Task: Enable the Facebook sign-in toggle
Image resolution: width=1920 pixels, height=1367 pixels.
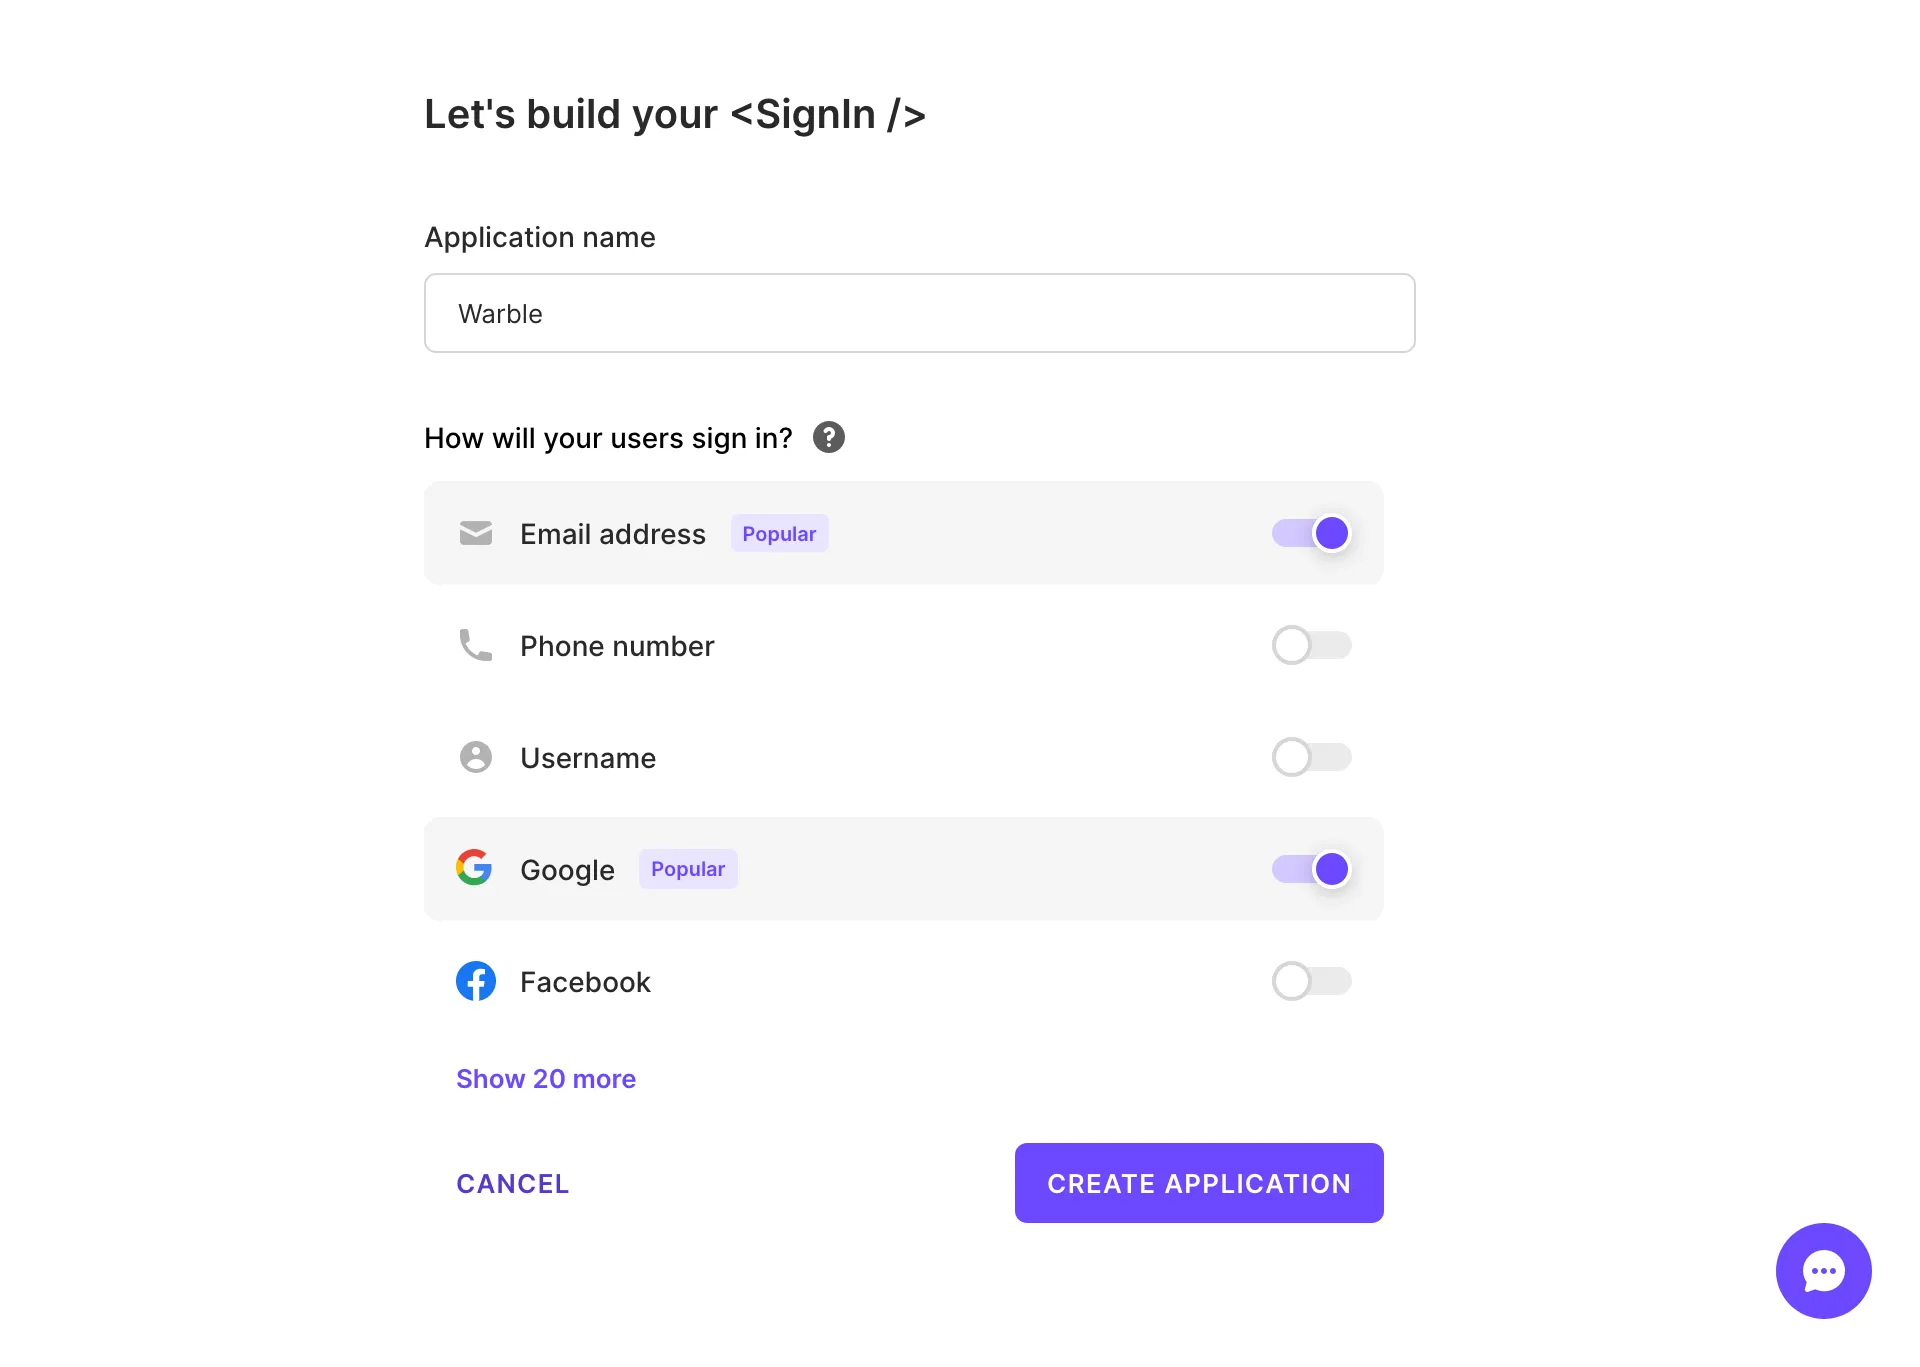Action: [x=1312, y=981]
